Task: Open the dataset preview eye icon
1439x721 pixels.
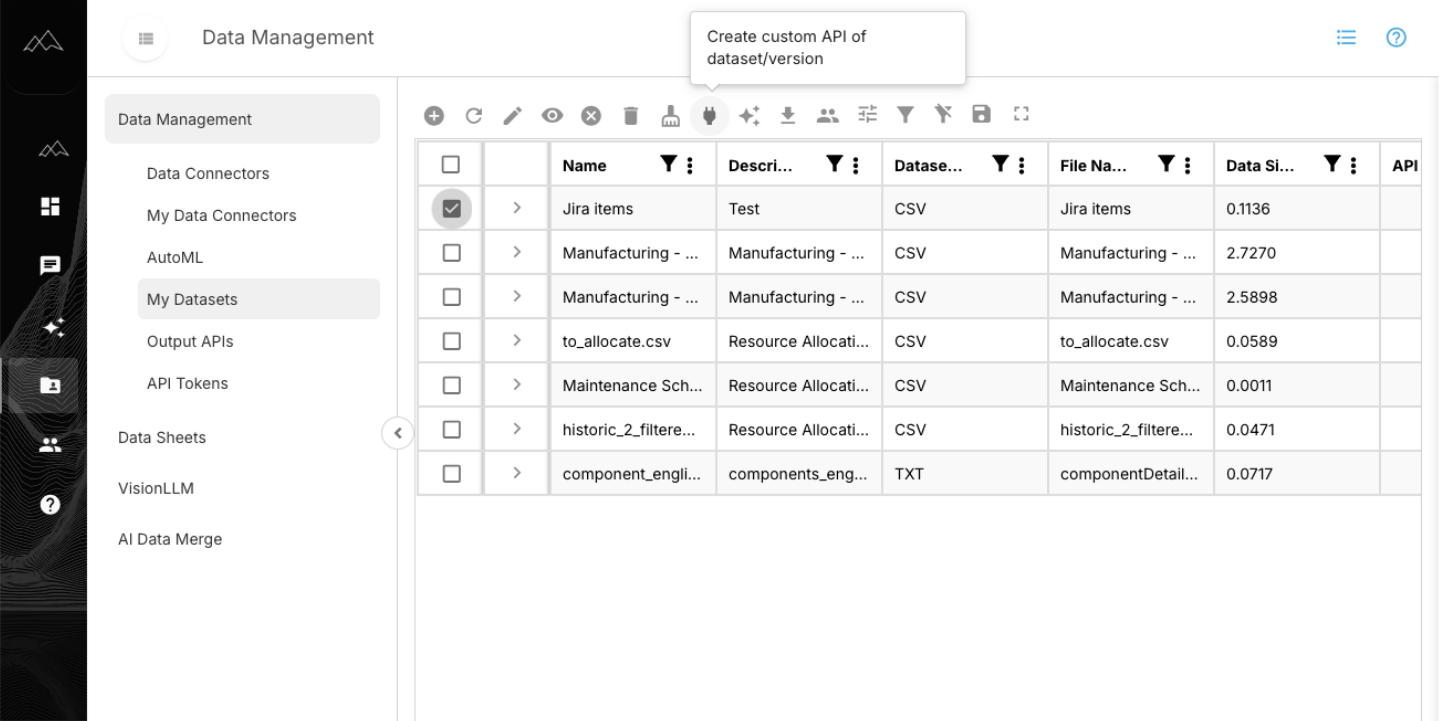Action: 552,114
